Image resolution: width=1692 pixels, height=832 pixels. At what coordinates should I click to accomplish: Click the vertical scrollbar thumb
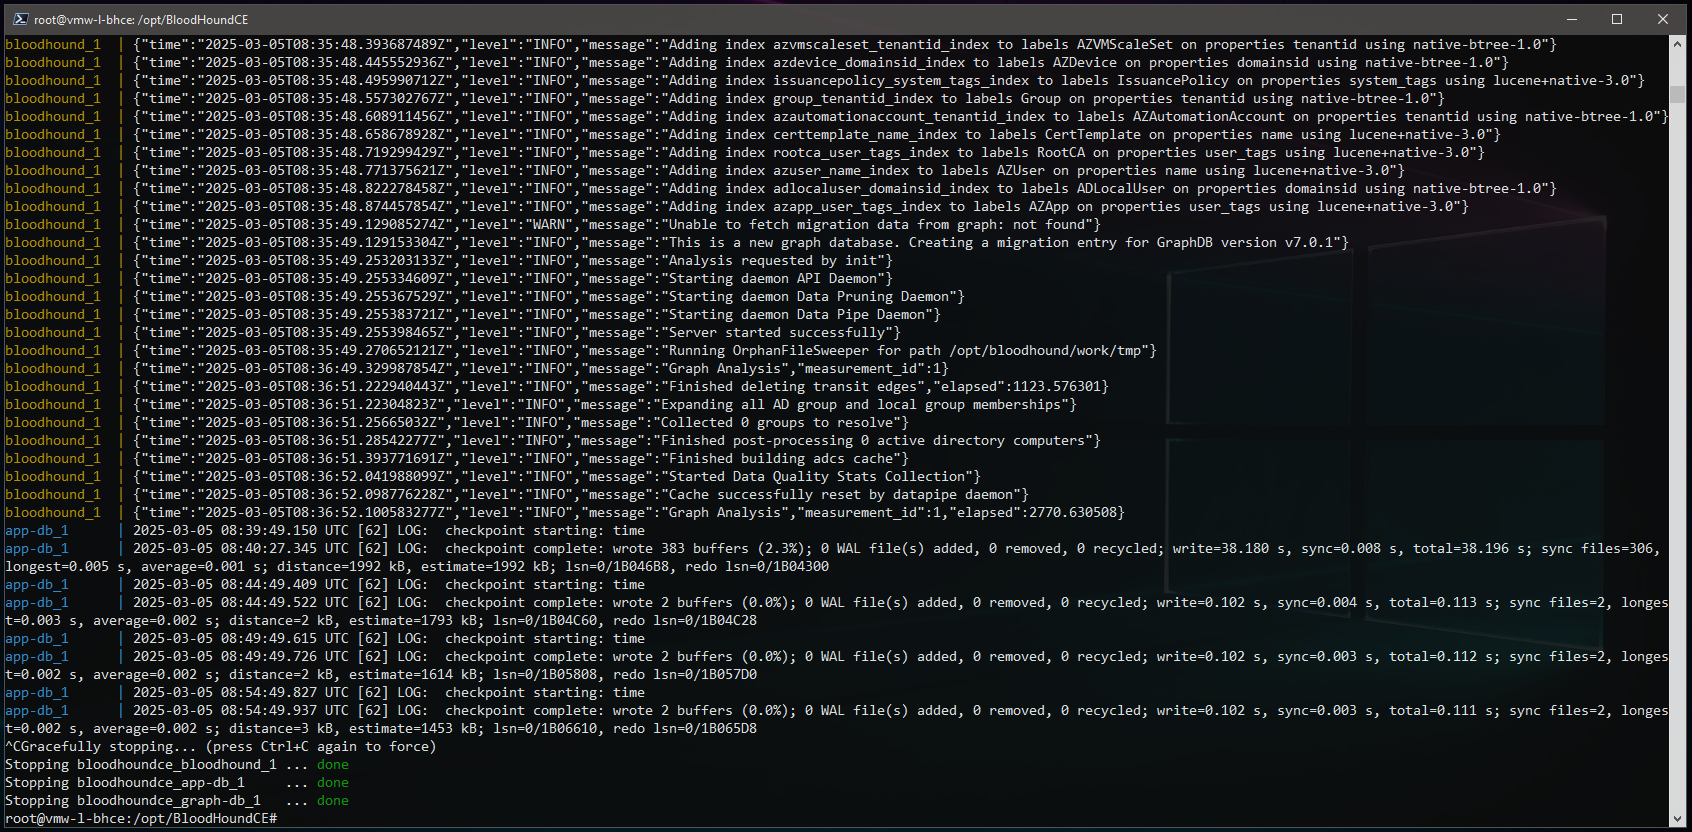coord(1678,95)
